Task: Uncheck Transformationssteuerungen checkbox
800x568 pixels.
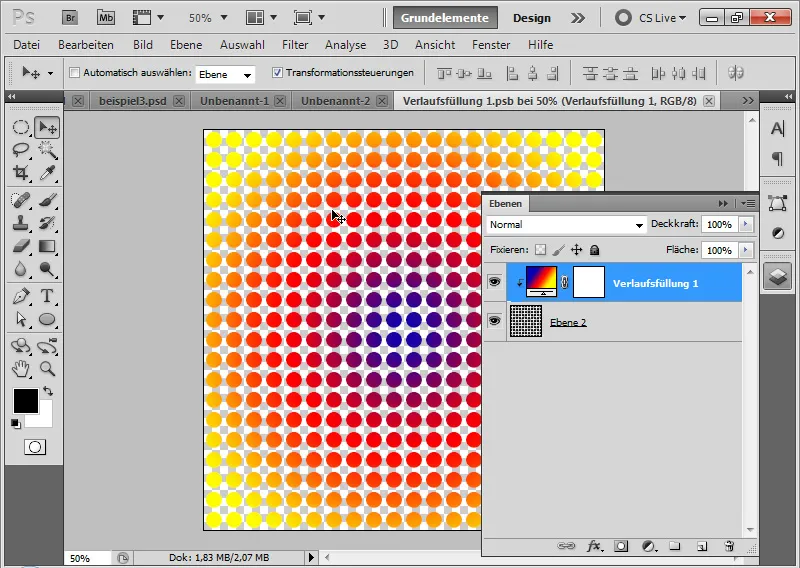Action: point(277,73)
